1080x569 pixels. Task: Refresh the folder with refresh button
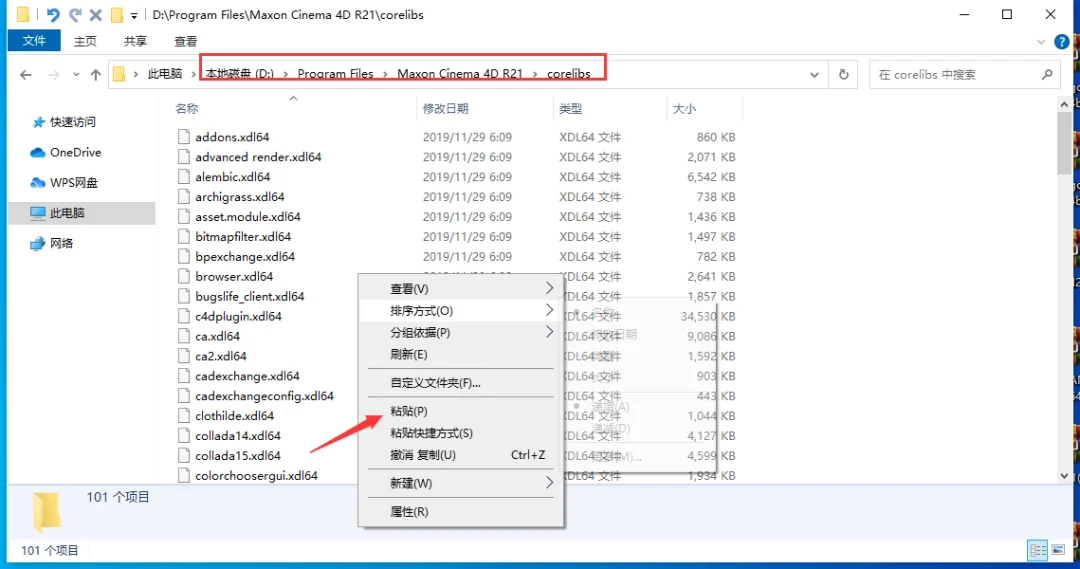(x=843, y=74)
